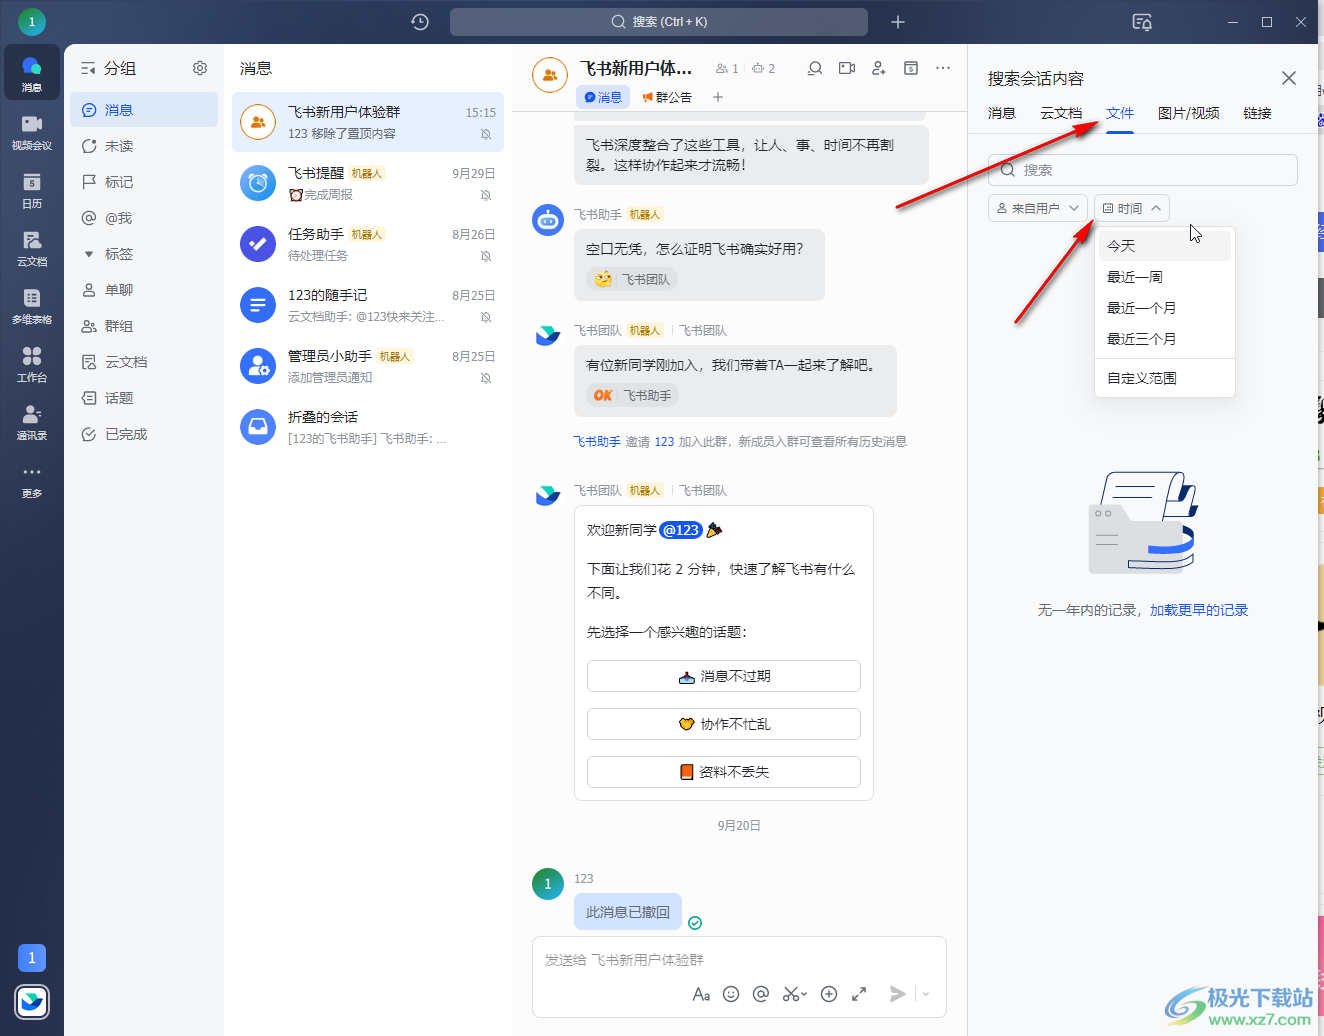Click the scissors screenshot icon
Viewport: 1324px width, 1036px height.
(794, 994)
